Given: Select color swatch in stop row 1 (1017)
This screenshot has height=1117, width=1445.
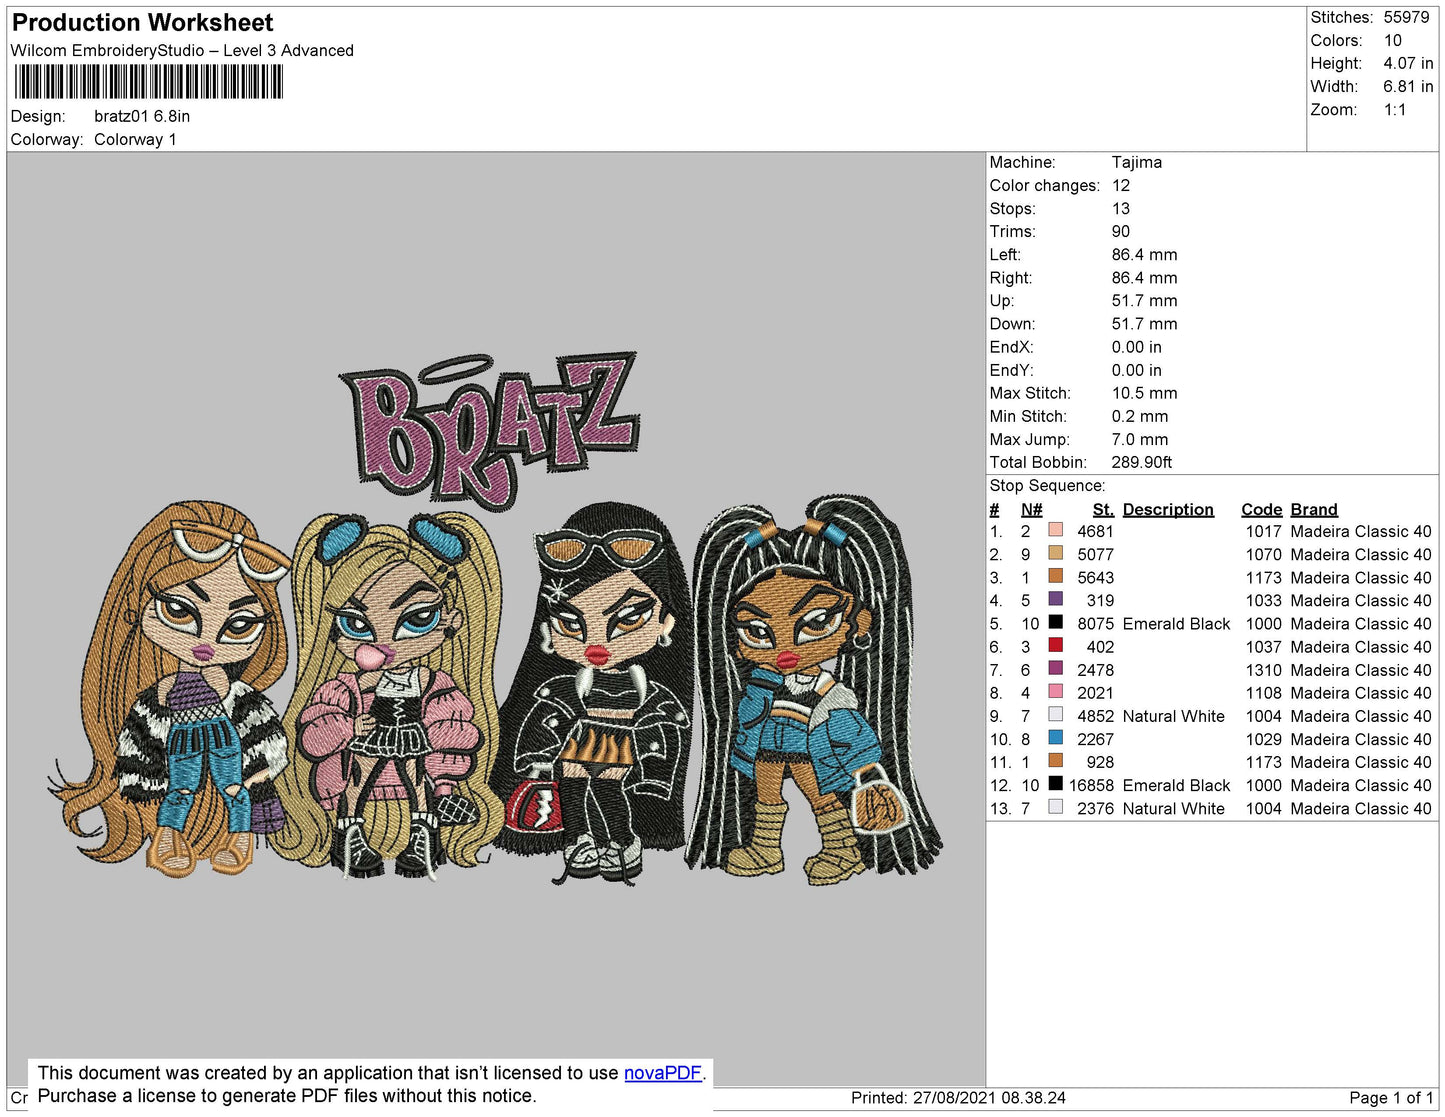Looking at the screenshot, I should 1055,530.
